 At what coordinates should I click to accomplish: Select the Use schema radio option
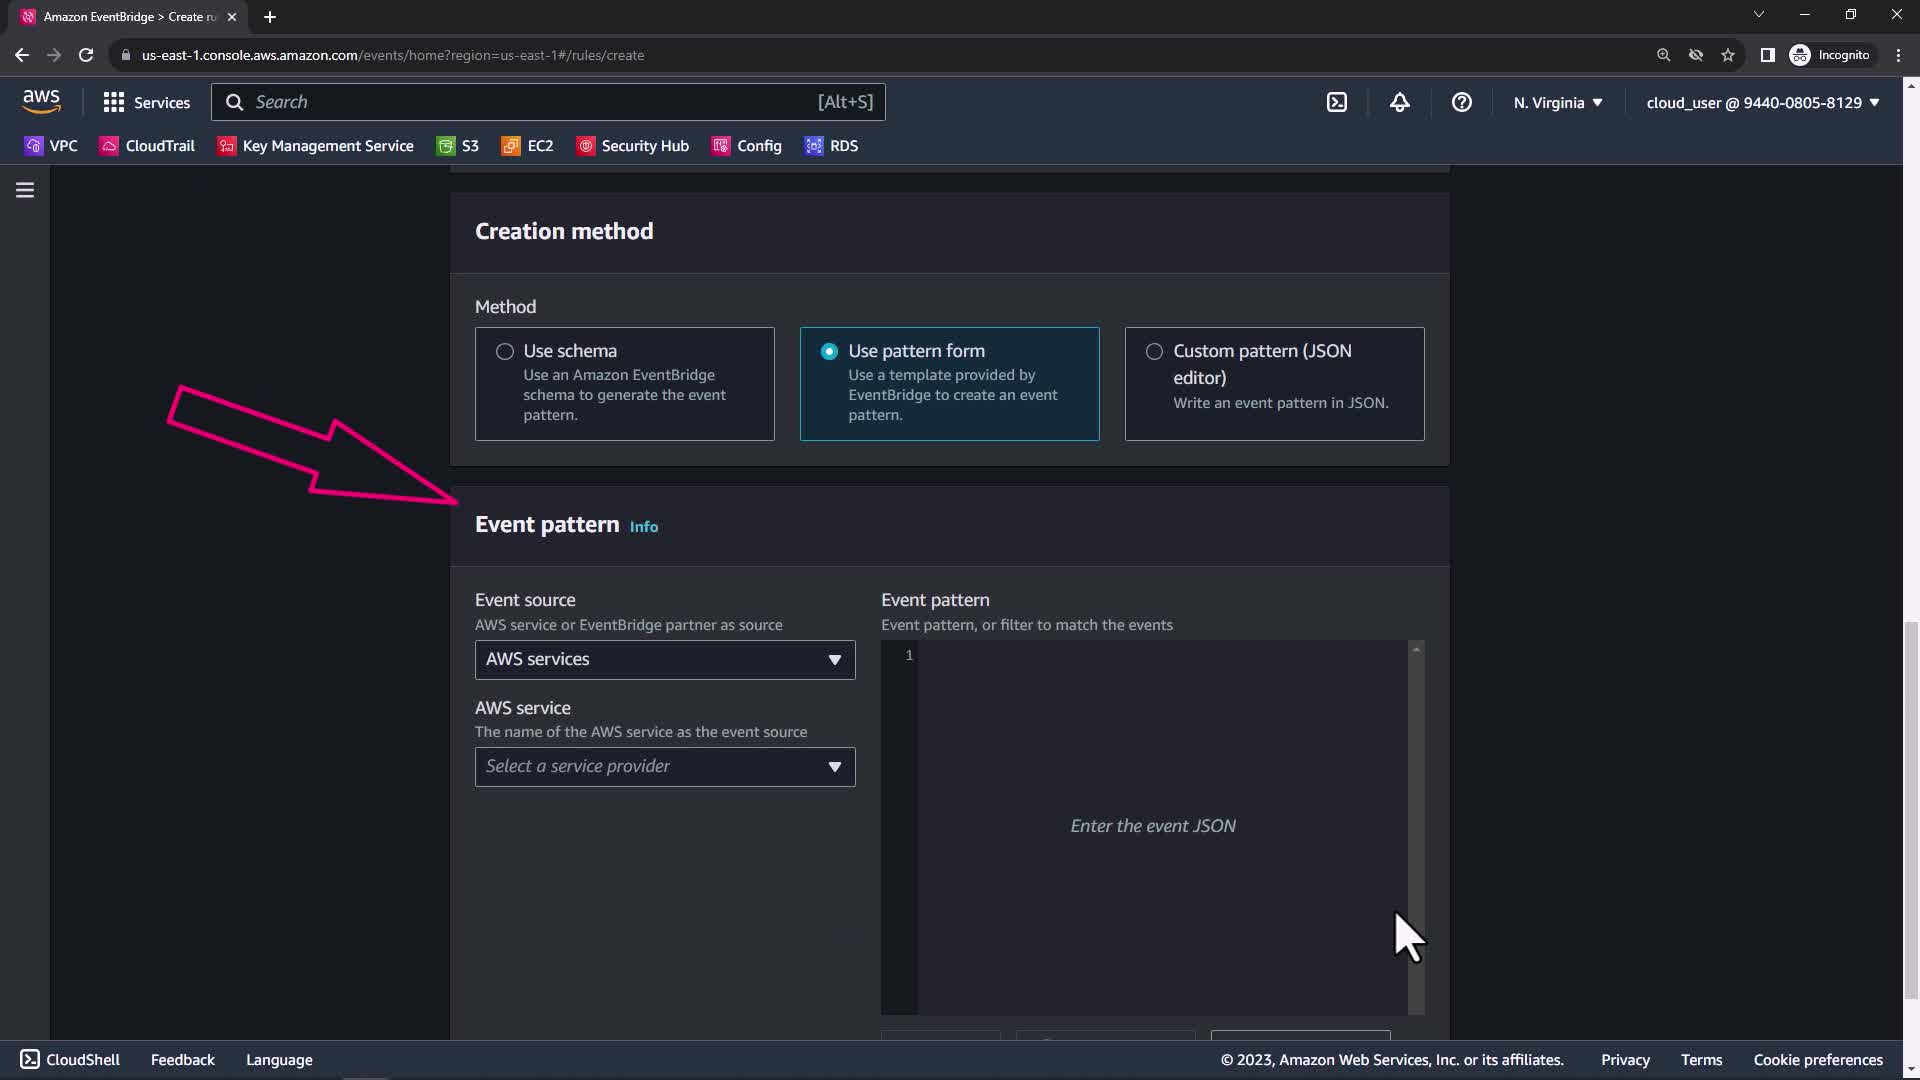tap(505, 351)
